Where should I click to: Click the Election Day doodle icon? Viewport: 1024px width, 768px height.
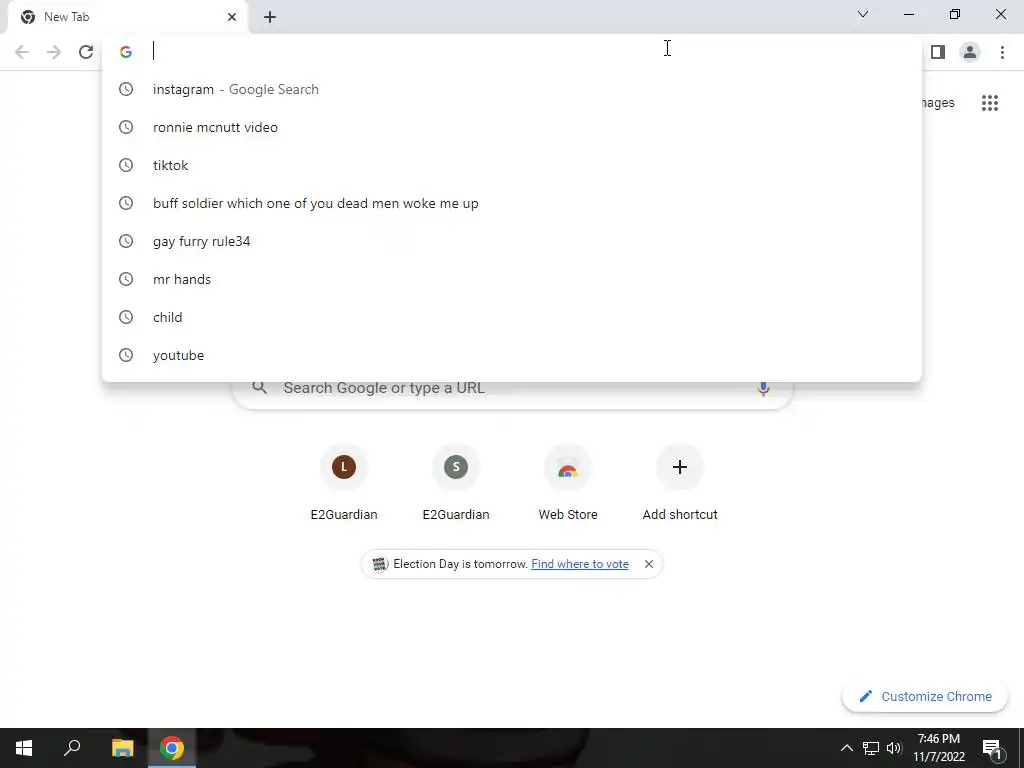[379, 564]
